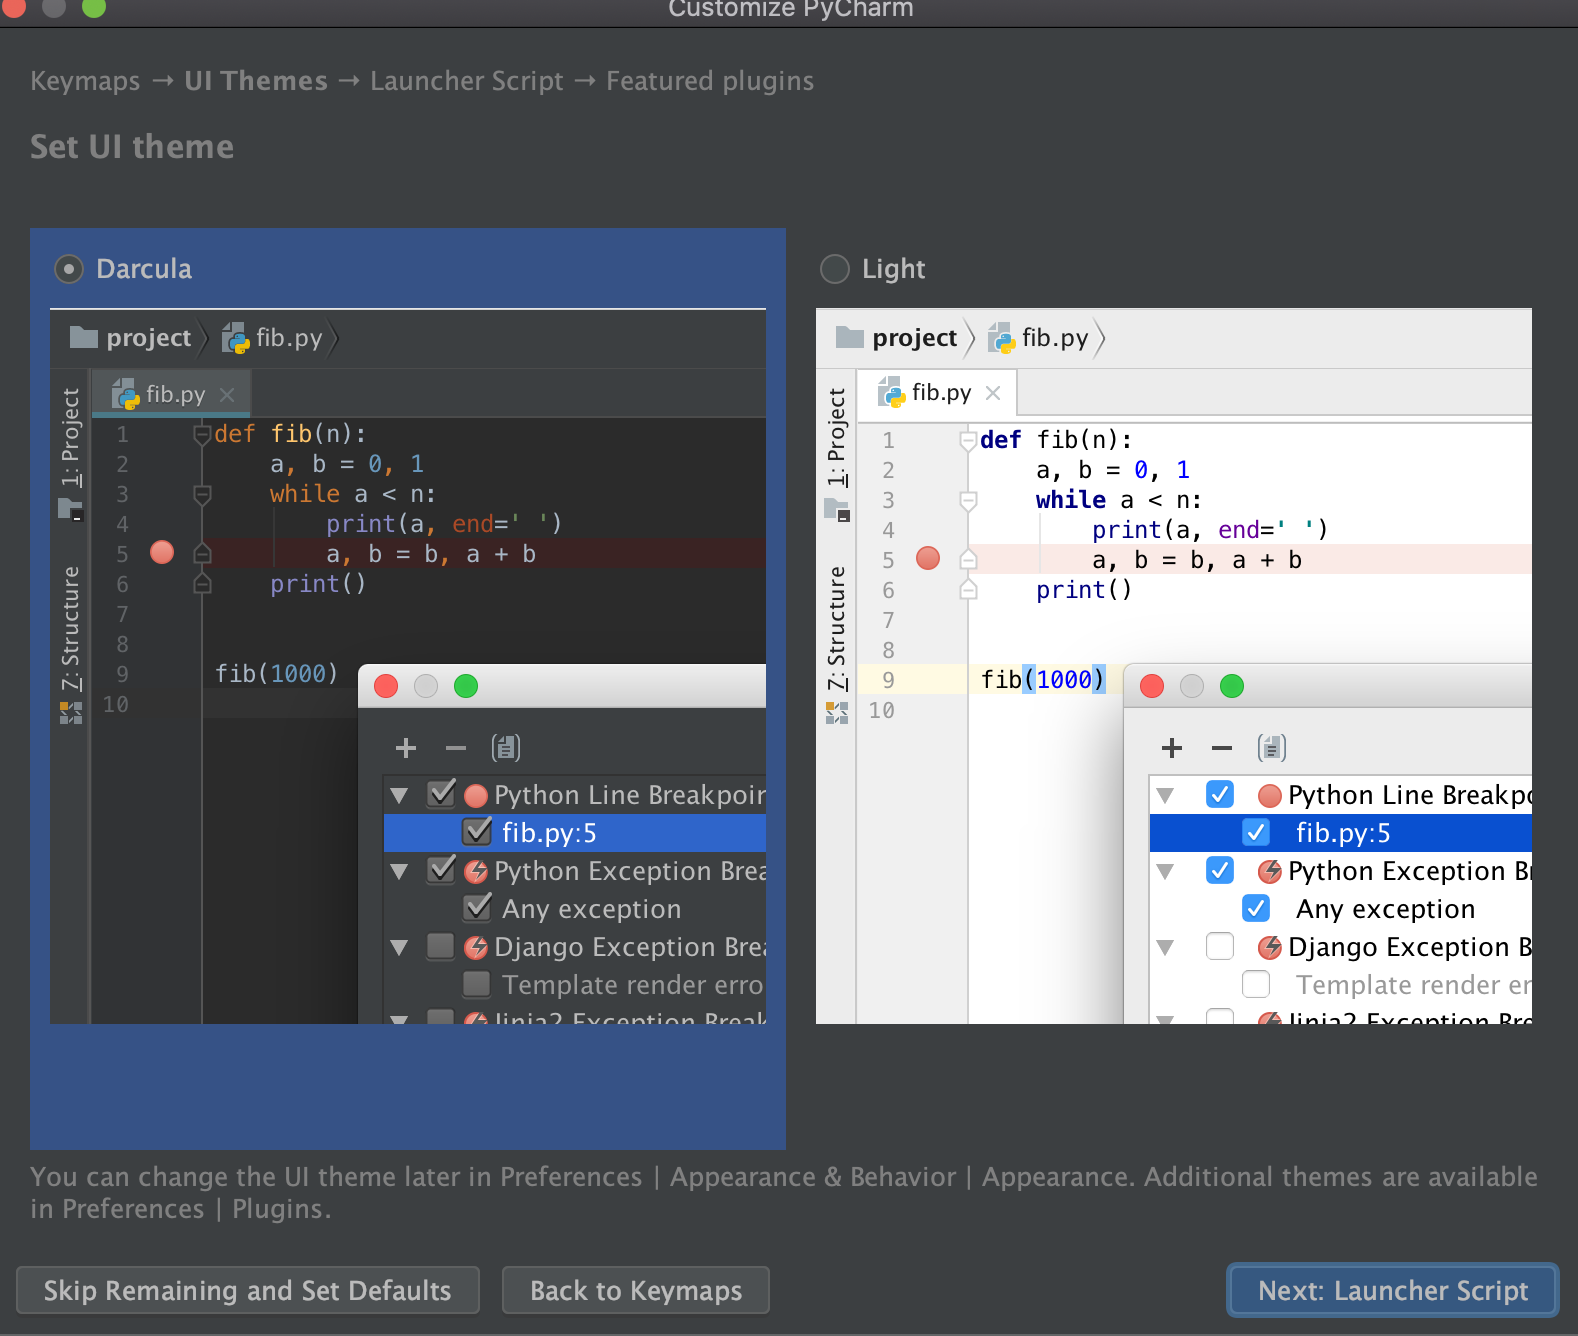This screenshot has width=1578, height=1336.
Task: Click Python Line Breakpoint red icon in Light
Action: pyautogui.click(x=1270, y=796)
